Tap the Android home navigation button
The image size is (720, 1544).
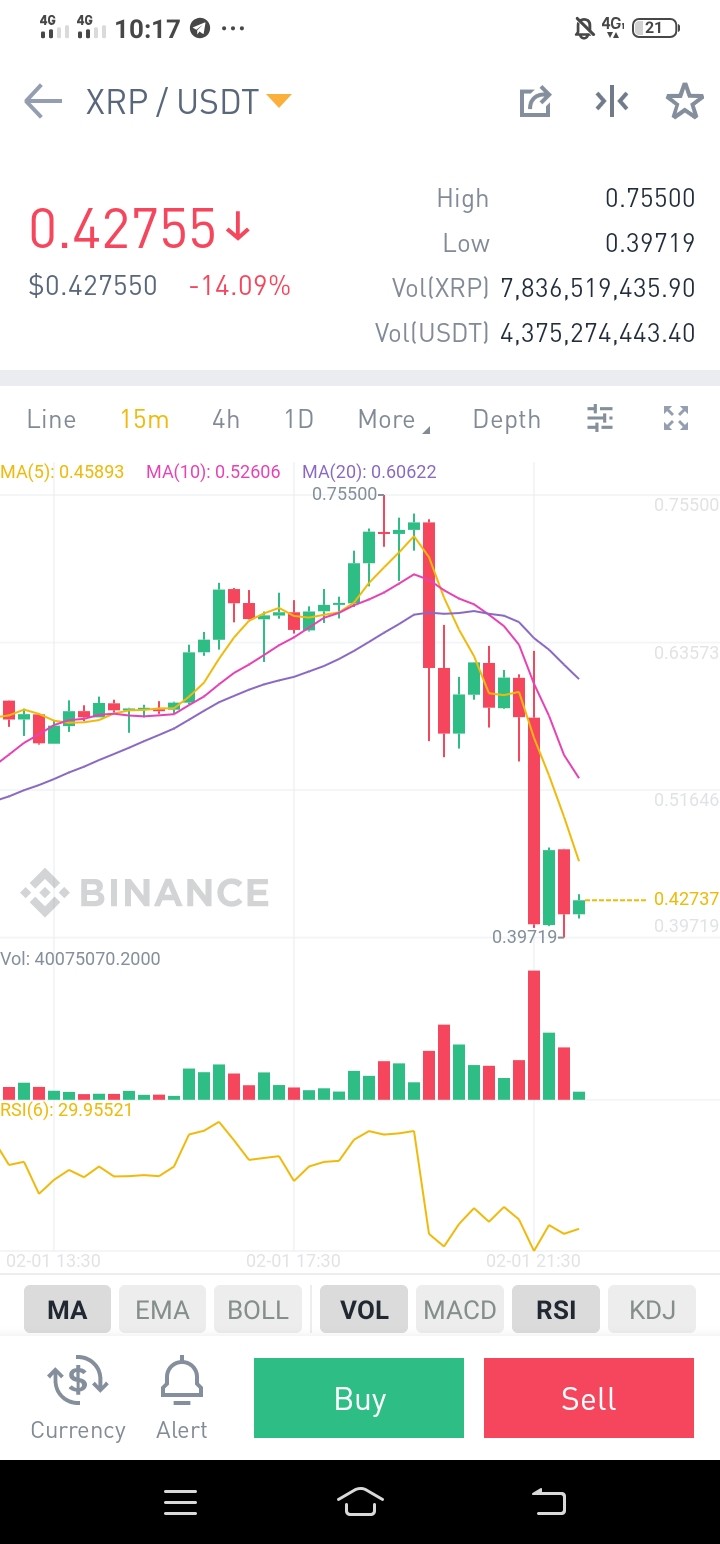(x=361, y=1501)
